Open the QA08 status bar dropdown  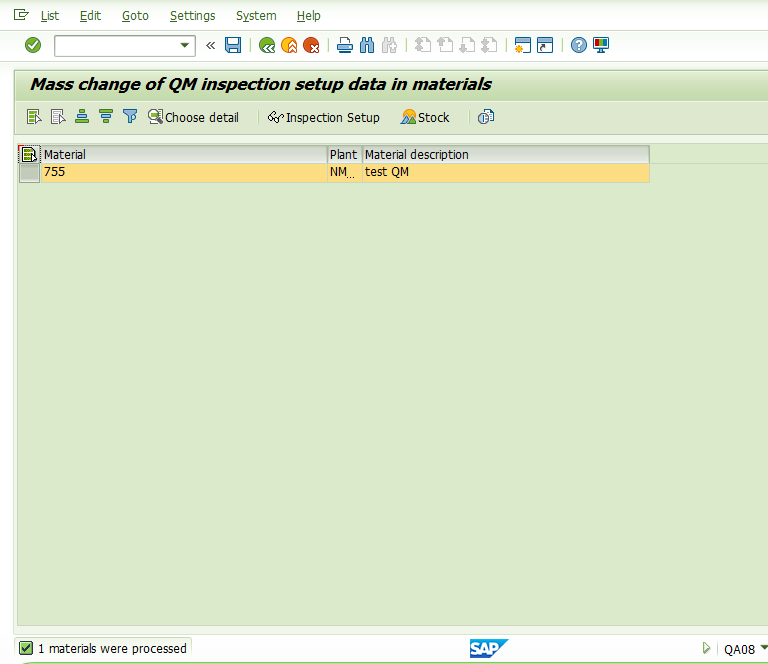[764, 648]
